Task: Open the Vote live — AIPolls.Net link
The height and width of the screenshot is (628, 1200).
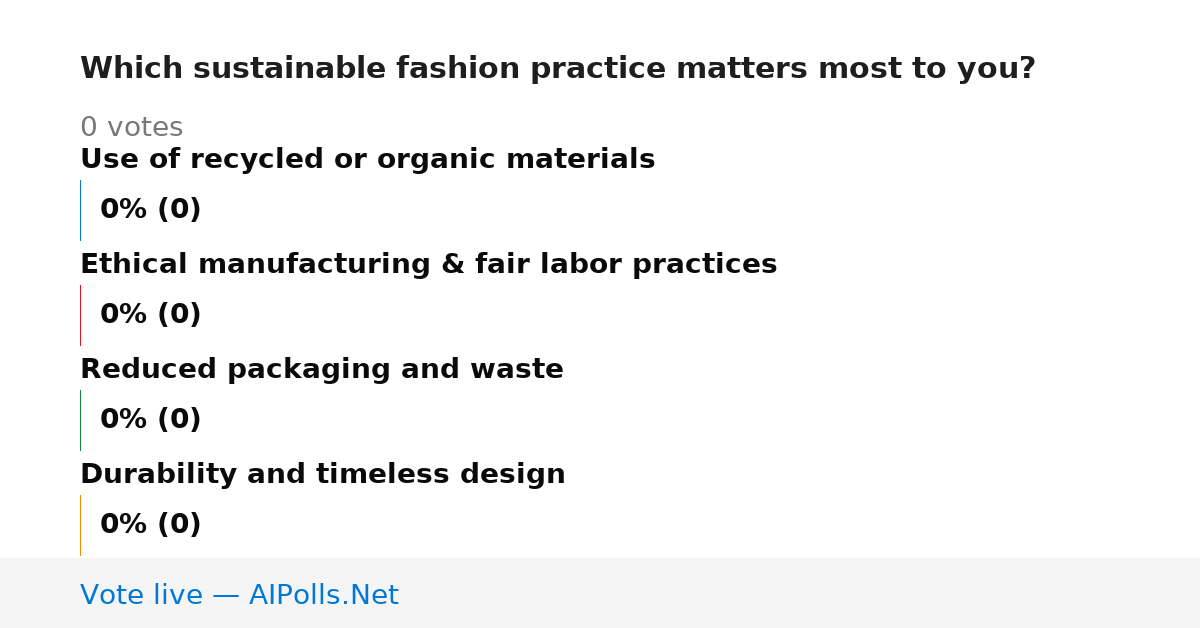Action: (239, 595)
